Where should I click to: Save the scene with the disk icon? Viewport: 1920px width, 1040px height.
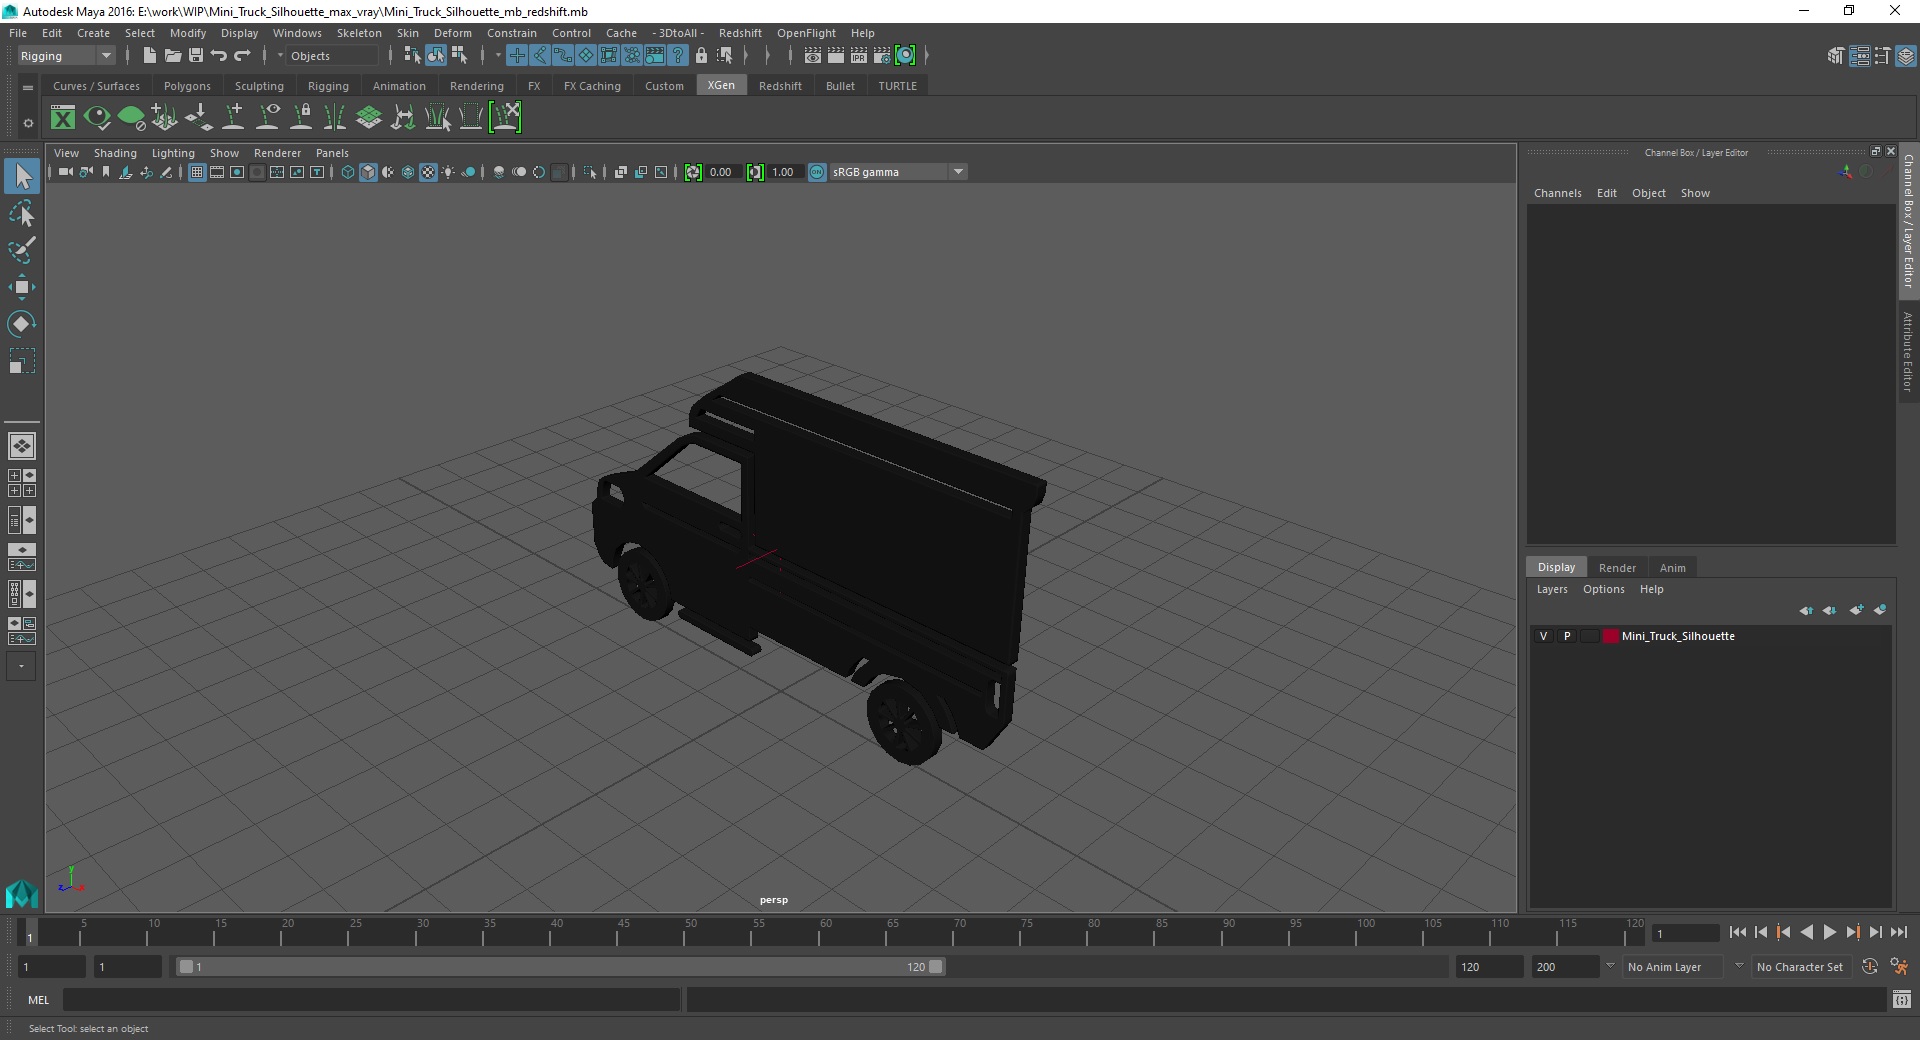click(196, 56)
